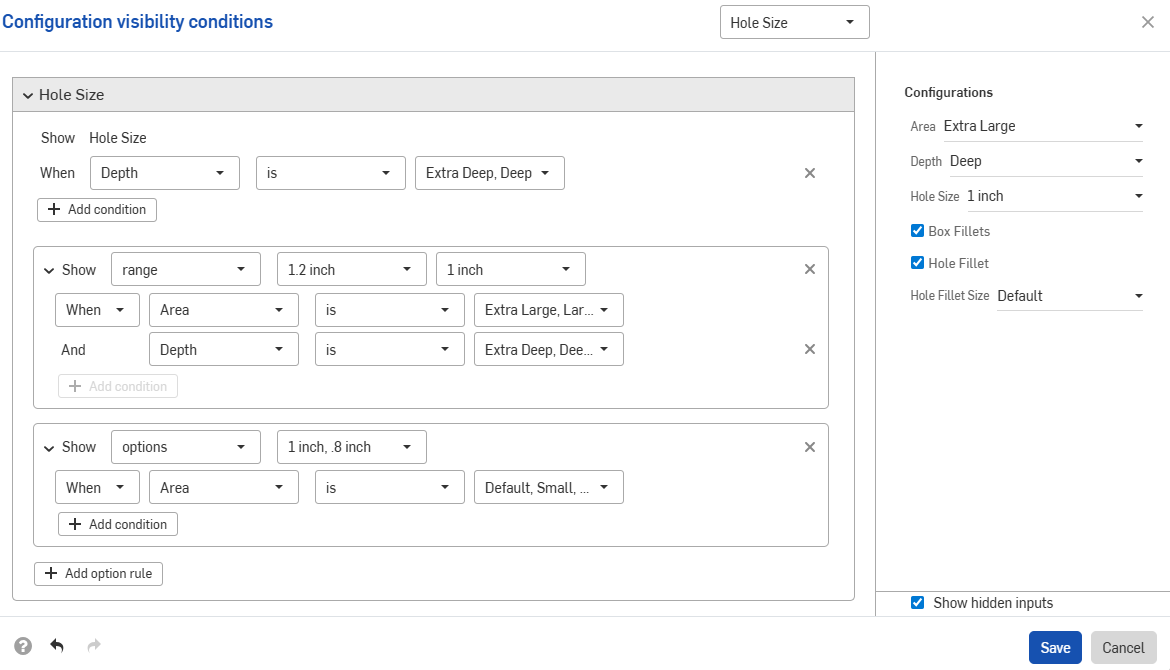
Task: Open the Hole Fillet Size dropdown
Action: 1069,295
